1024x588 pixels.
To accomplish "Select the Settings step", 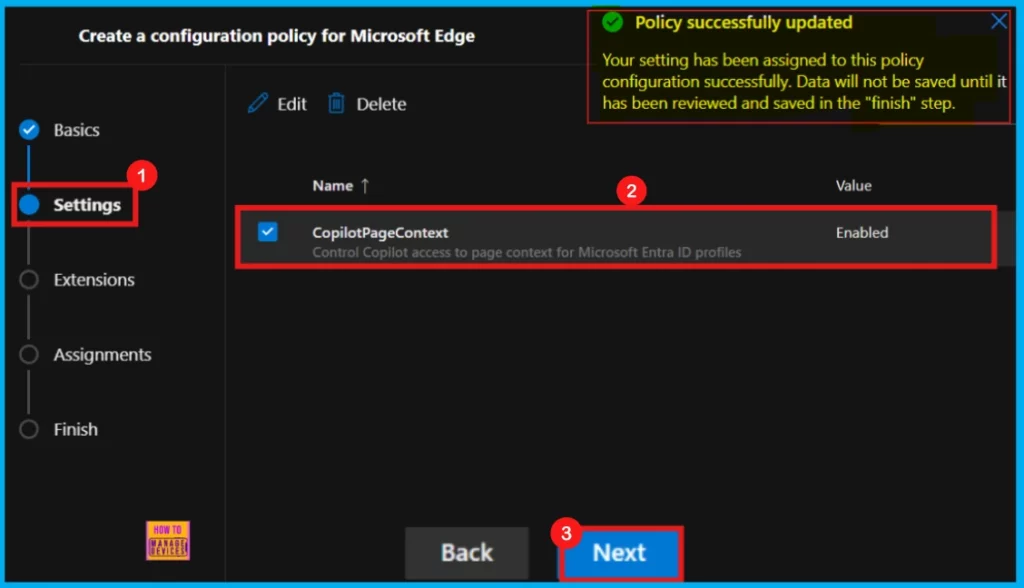I will click(x=87, y=205).
